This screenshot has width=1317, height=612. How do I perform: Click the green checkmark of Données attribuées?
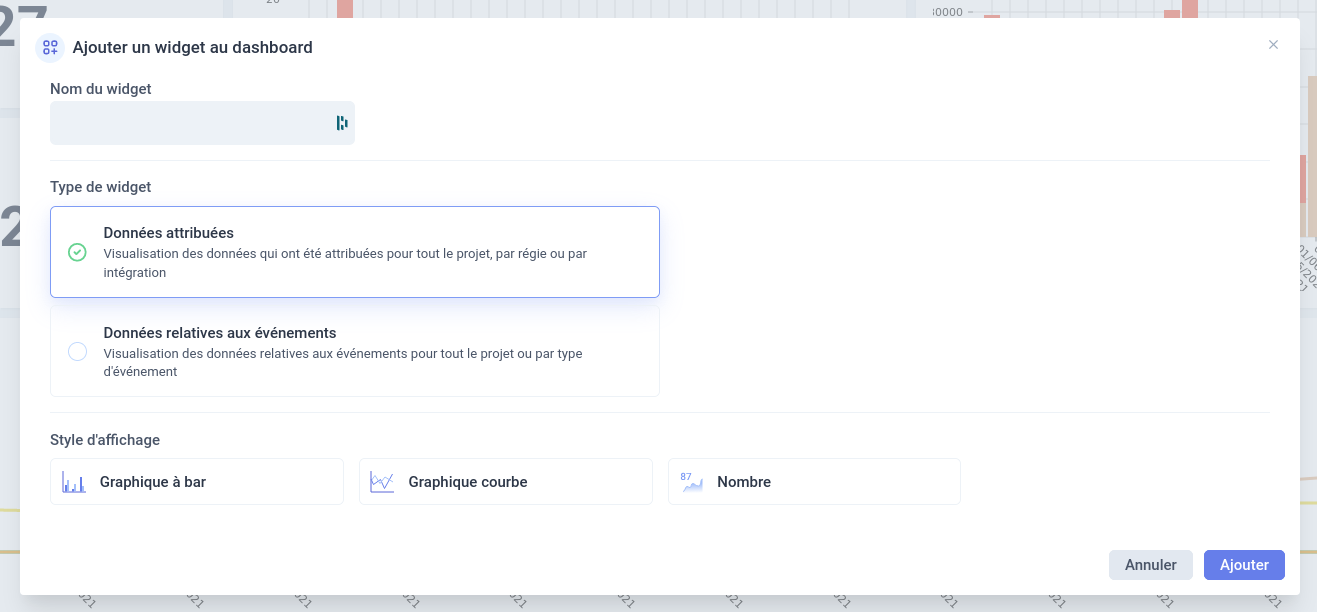pos(77,252)
